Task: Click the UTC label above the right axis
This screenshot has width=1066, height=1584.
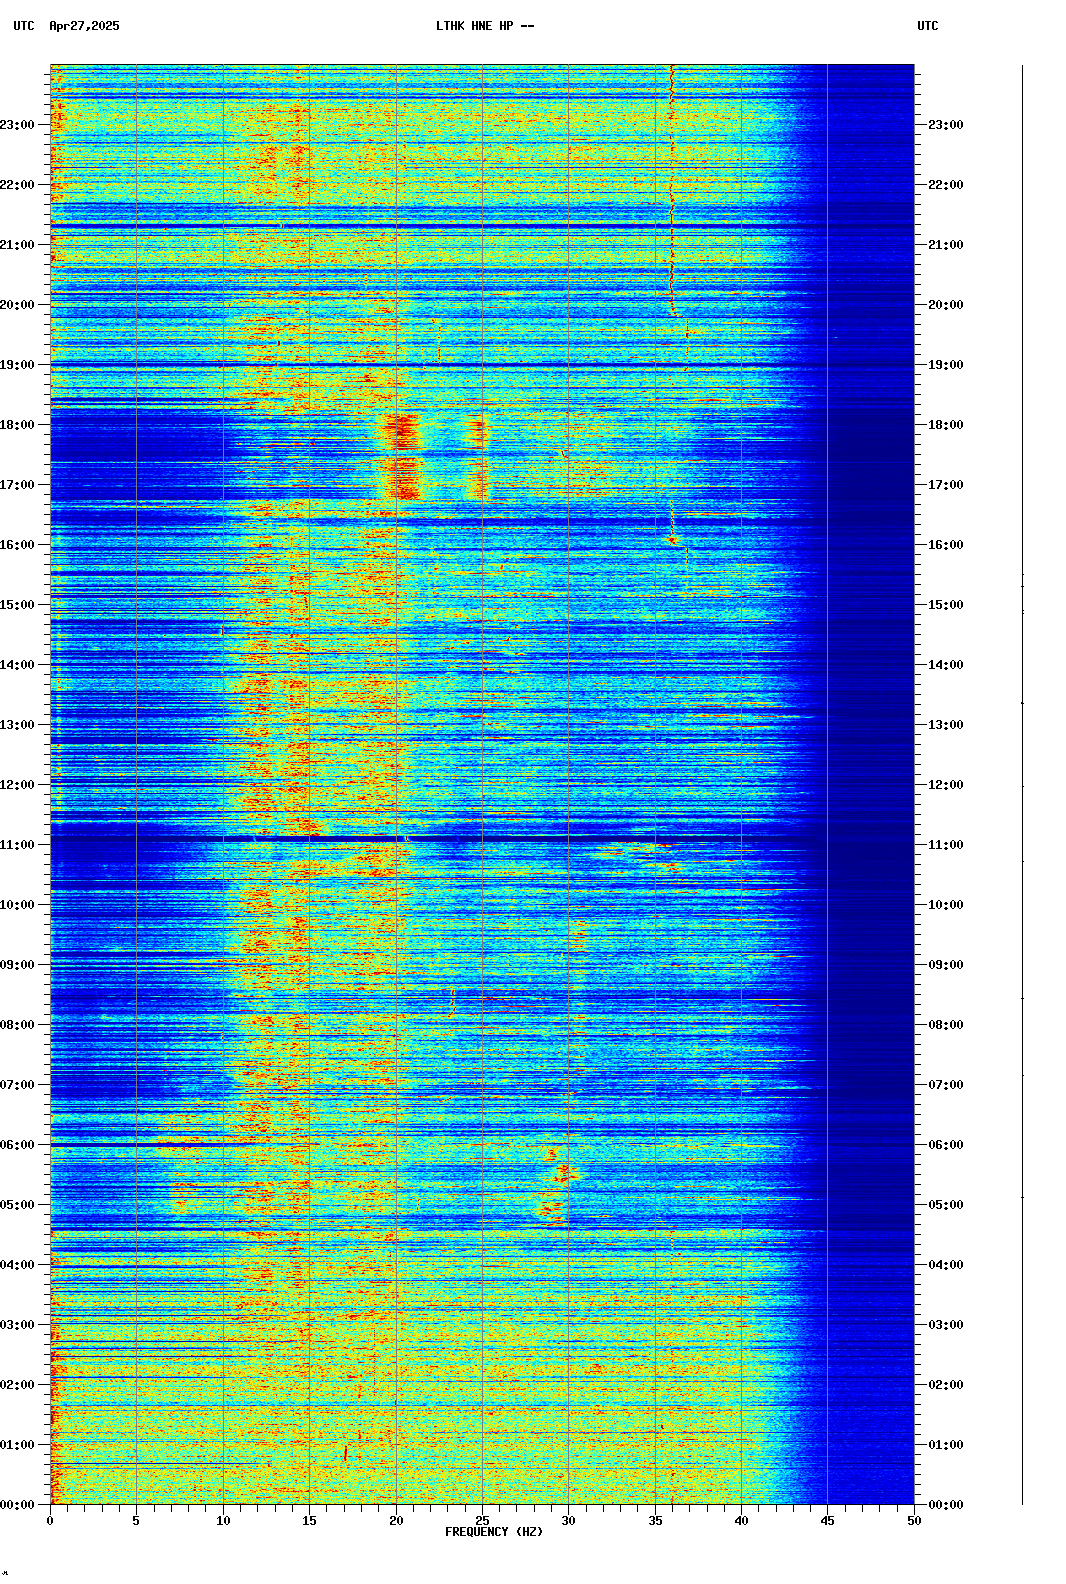Action: (928, 26)
